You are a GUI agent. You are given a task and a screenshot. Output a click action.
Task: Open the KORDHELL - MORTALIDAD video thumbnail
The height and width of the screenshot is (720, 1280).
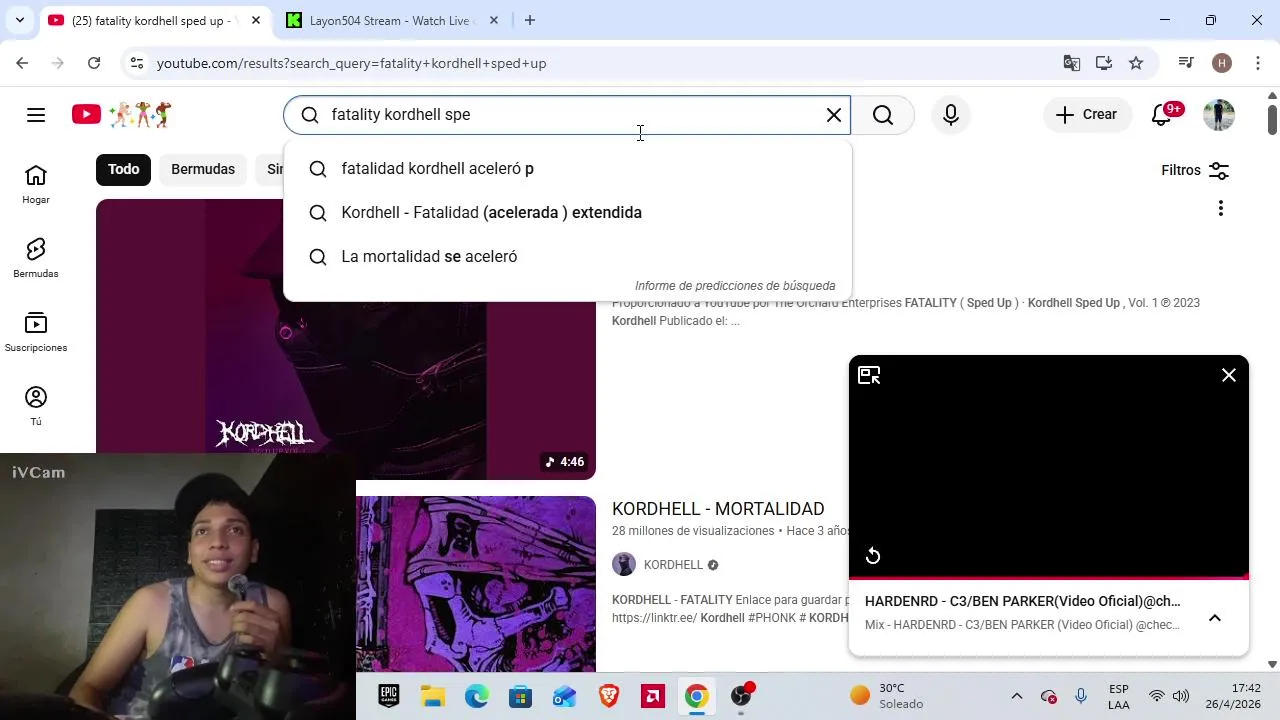[476, 585]
